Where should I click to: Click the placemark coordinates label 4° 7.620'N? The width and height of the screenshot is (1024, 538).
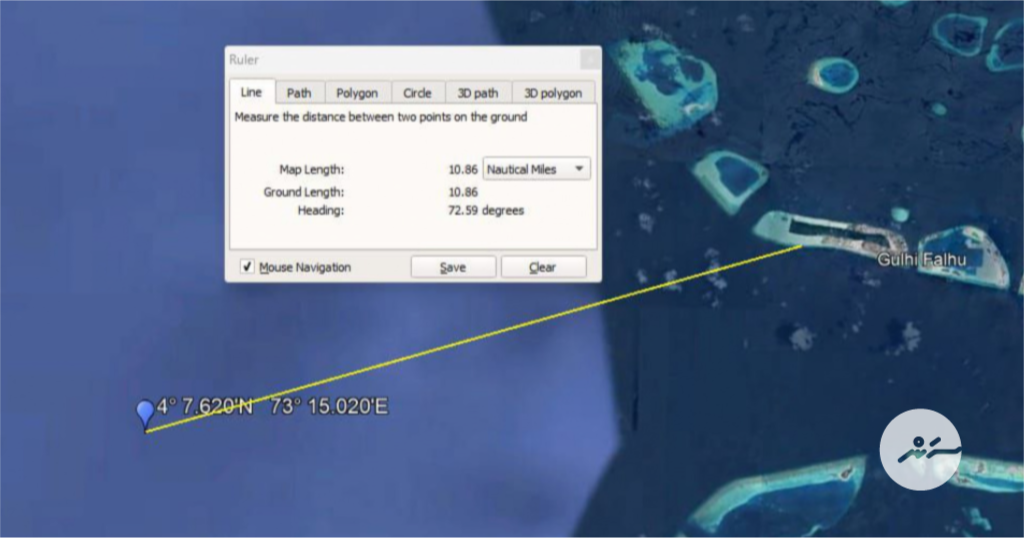[205, 406]
